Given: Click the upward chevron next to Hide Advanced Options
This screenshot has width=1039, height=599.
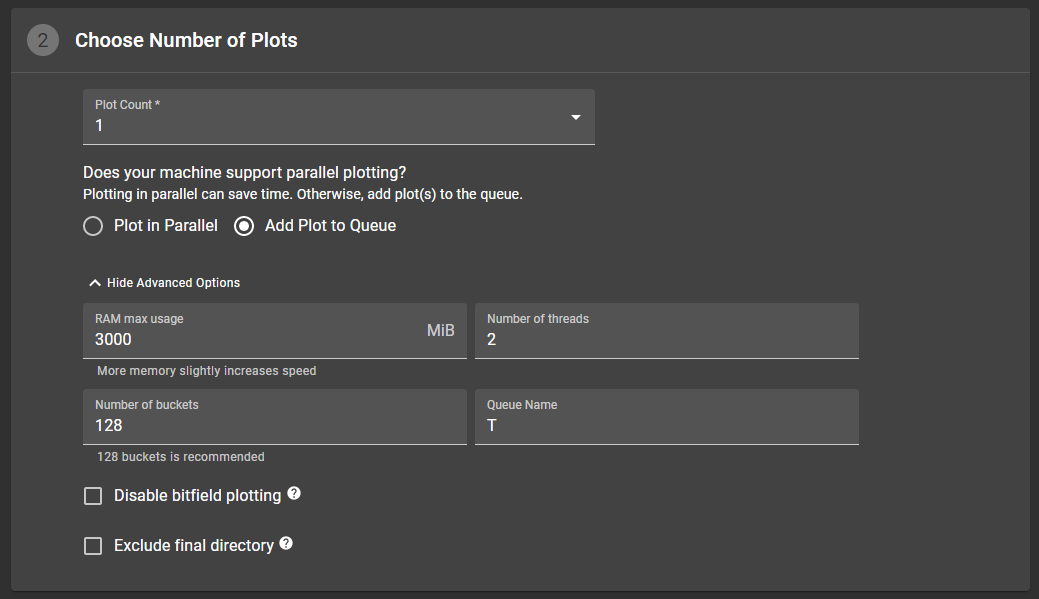Looking at the screenshot, I should tap(95, 282).
